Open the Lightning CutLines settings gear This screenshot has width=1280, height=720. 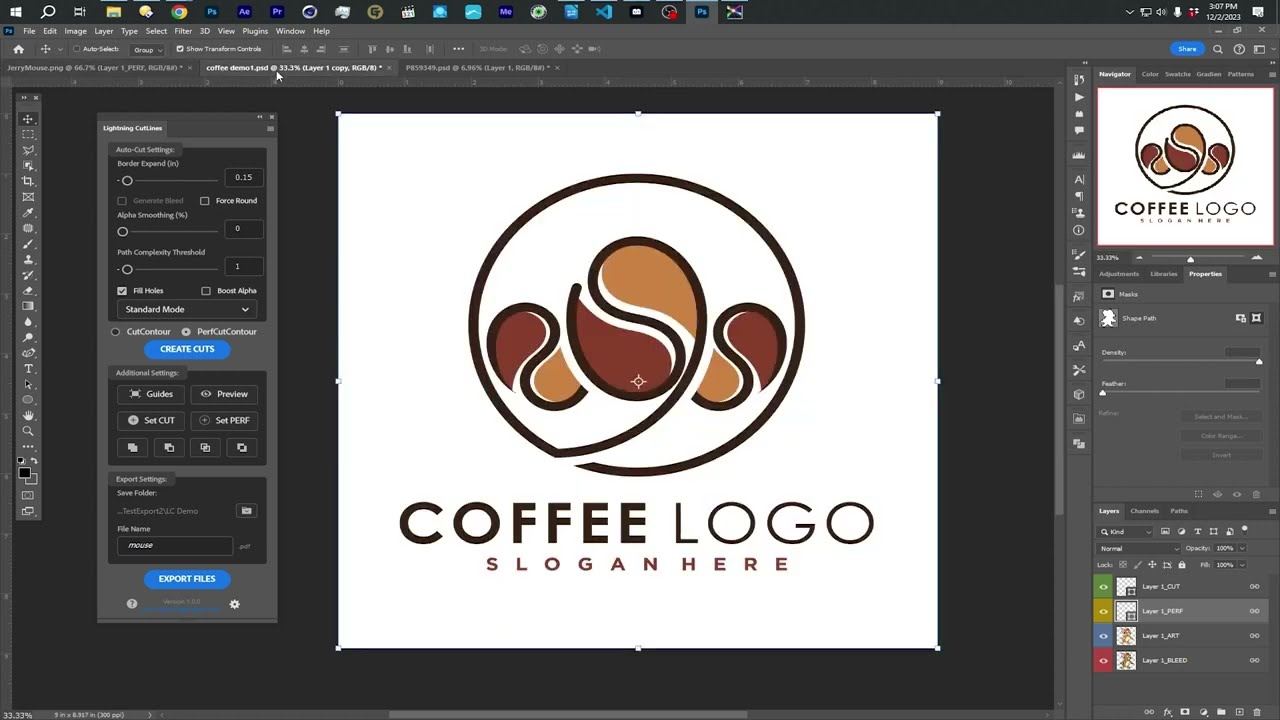coord(234,604)
